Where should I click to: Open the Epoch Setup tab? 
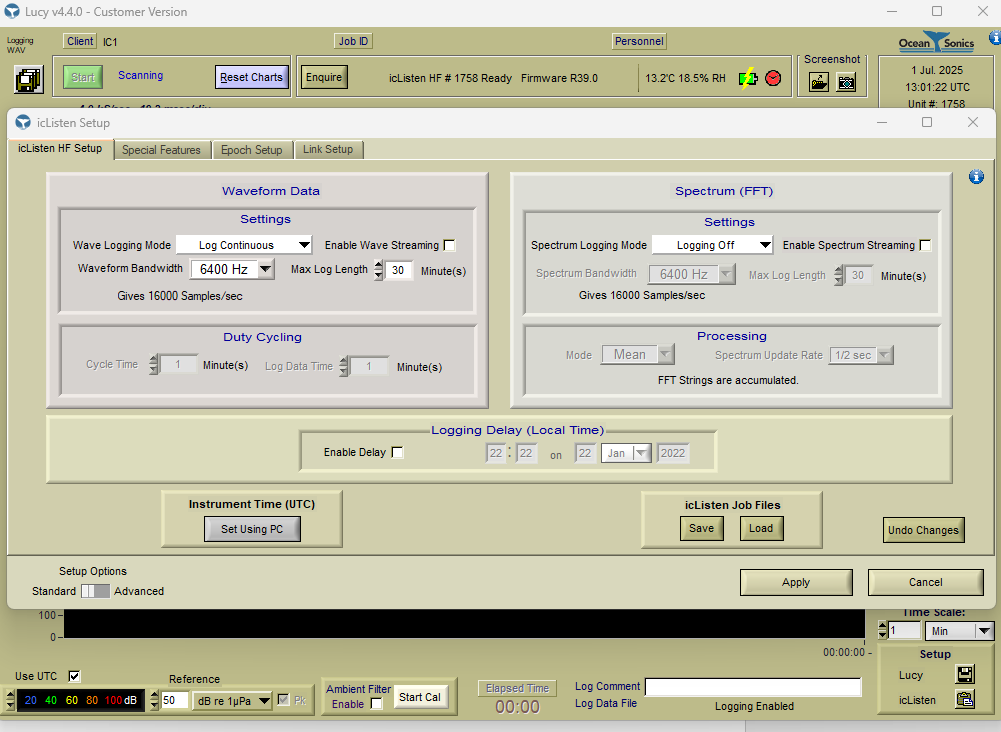pos(252,150)
